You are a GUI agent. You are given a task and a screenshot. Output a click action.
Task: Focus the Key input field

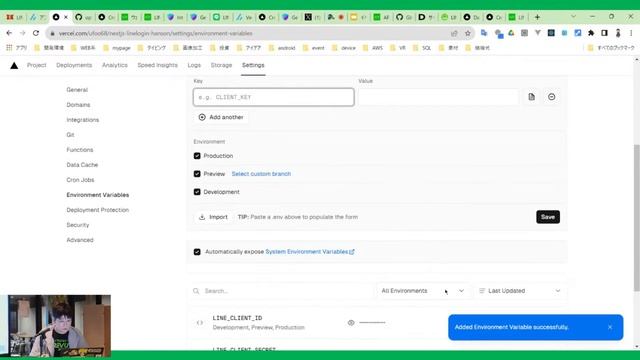273,97
